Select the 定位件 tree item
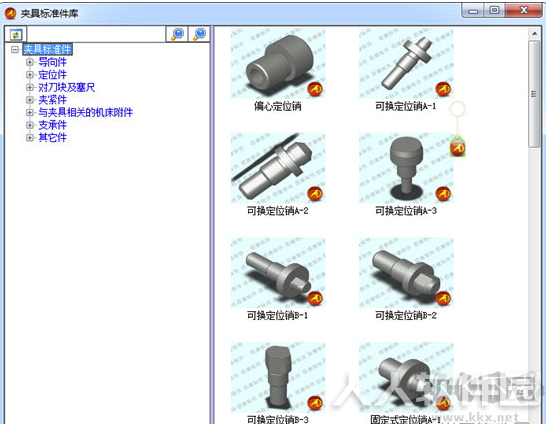The width and height of the screenshot is (546, 424). click(52, 75)
